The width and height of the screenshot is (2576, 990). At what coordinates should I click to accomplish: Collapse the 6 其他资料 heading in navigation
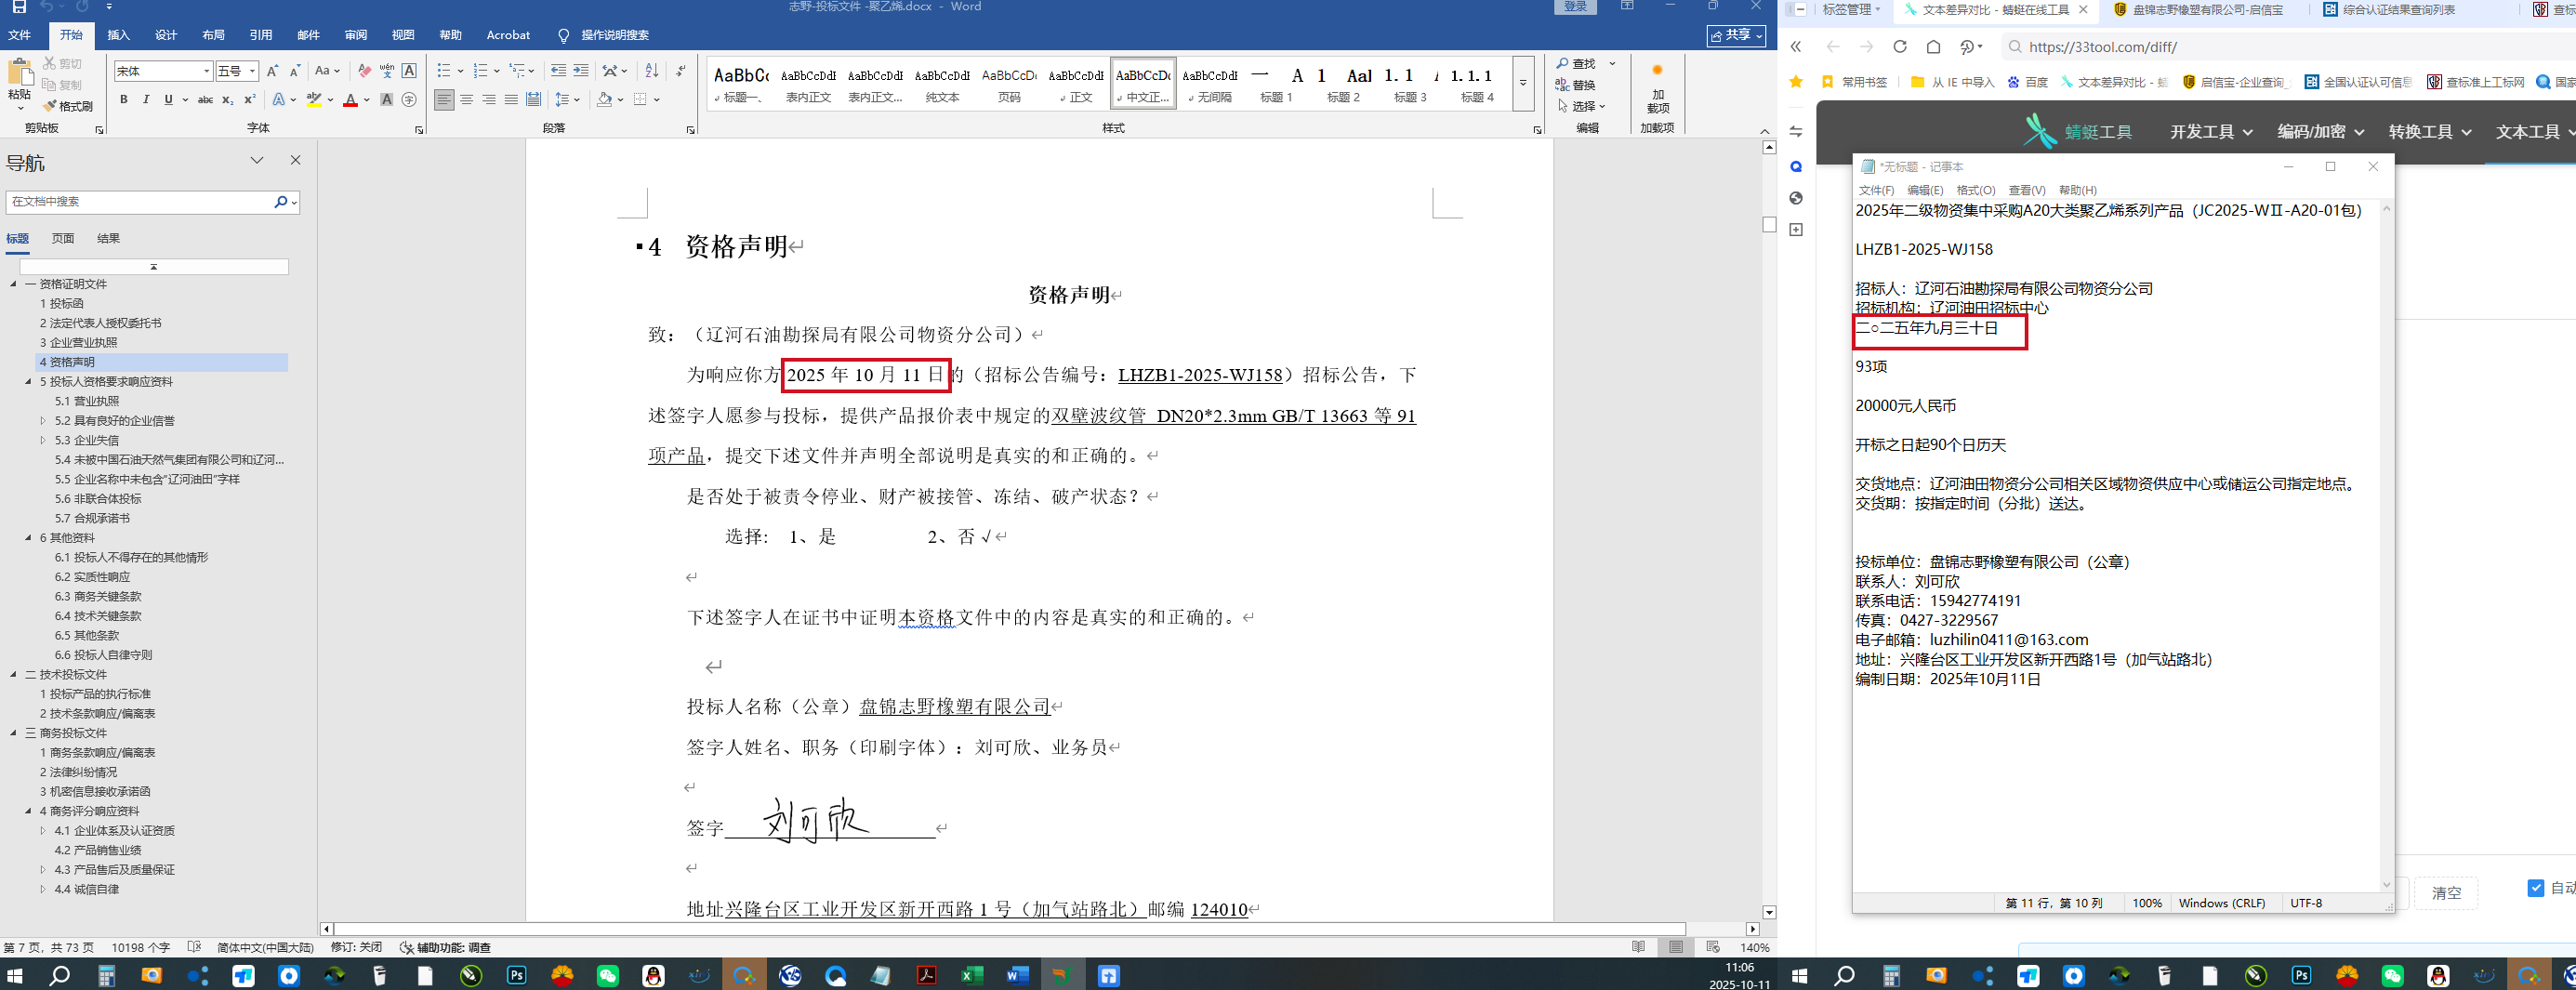click(29, 538)
